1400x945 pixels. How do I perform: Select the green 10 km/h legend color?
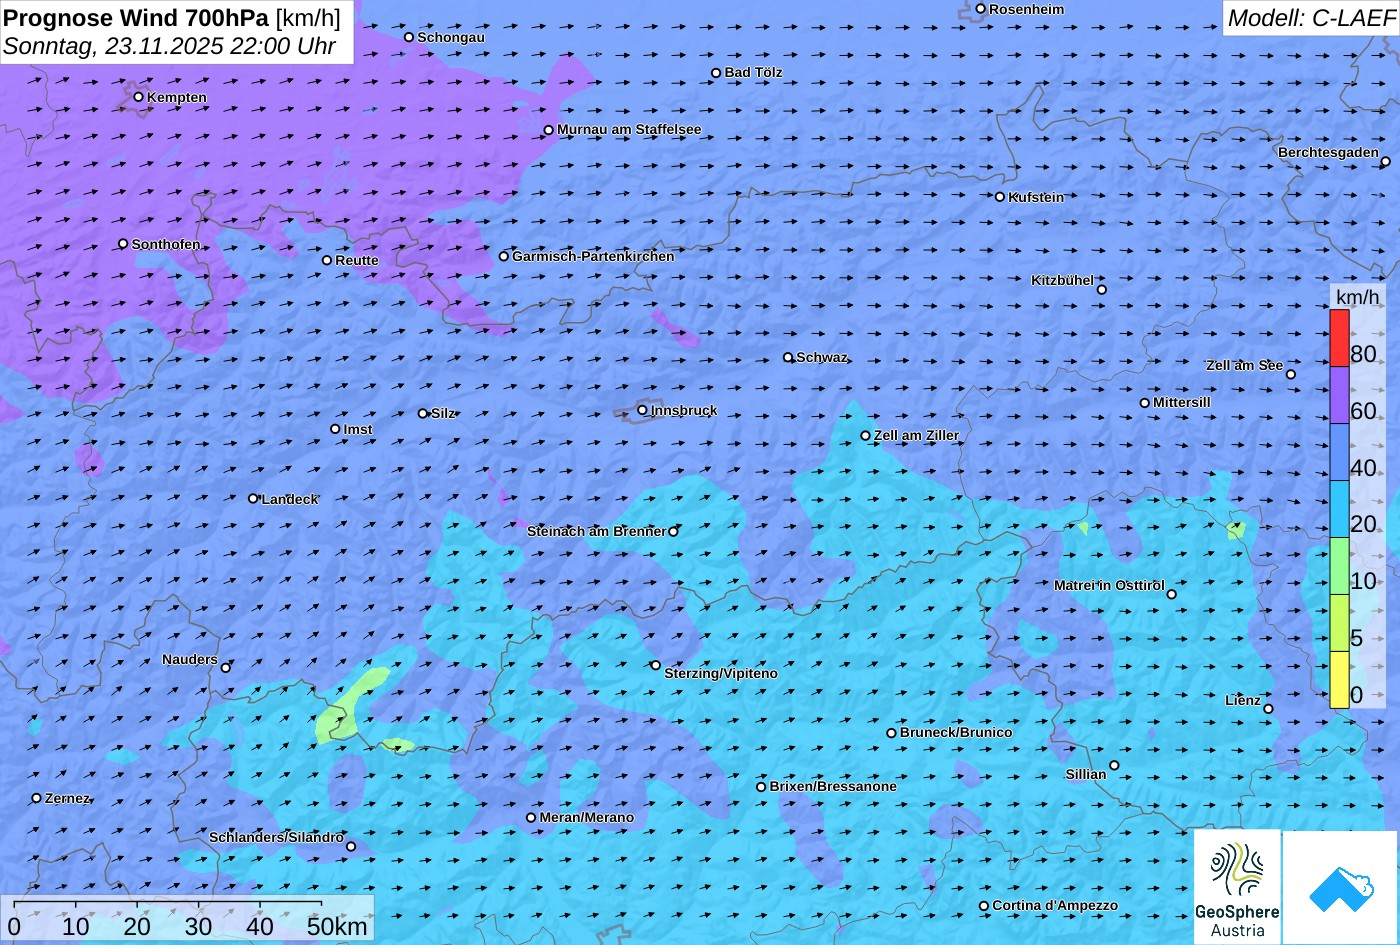(1339, 566)
